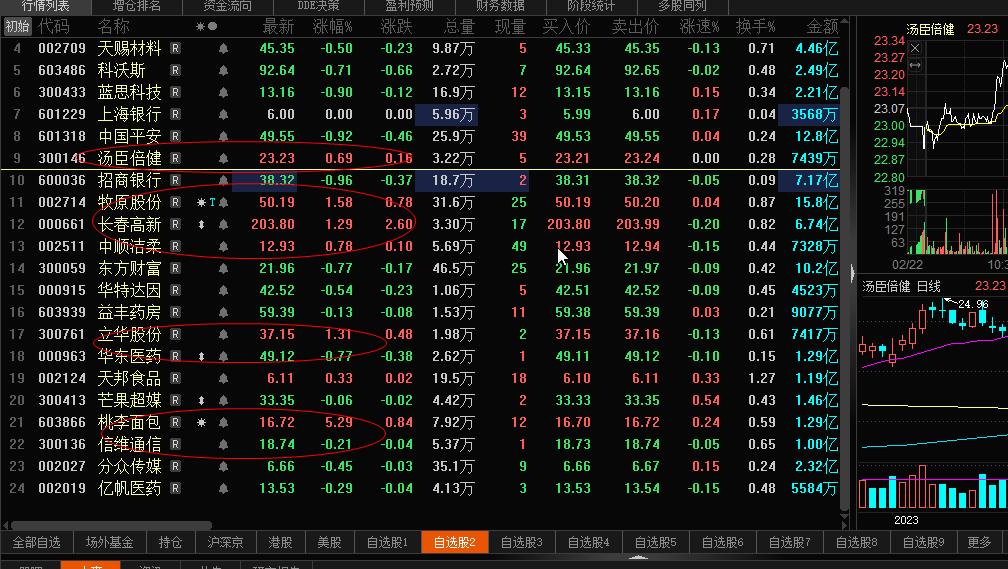Viewport: 1008px width, 569px height.
Task: Close the mini intraday chart with X icon
Action: (x=915, y=48)
